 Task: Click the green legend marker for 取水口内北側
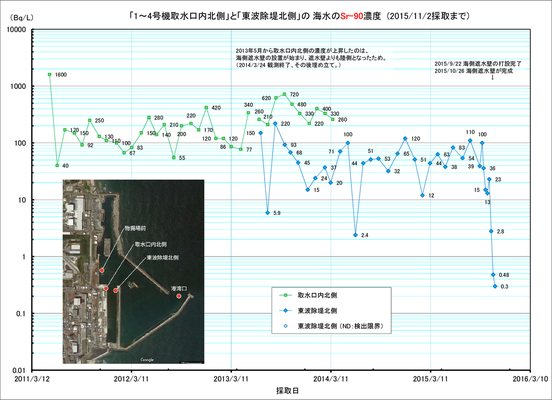tap(286, 295)
